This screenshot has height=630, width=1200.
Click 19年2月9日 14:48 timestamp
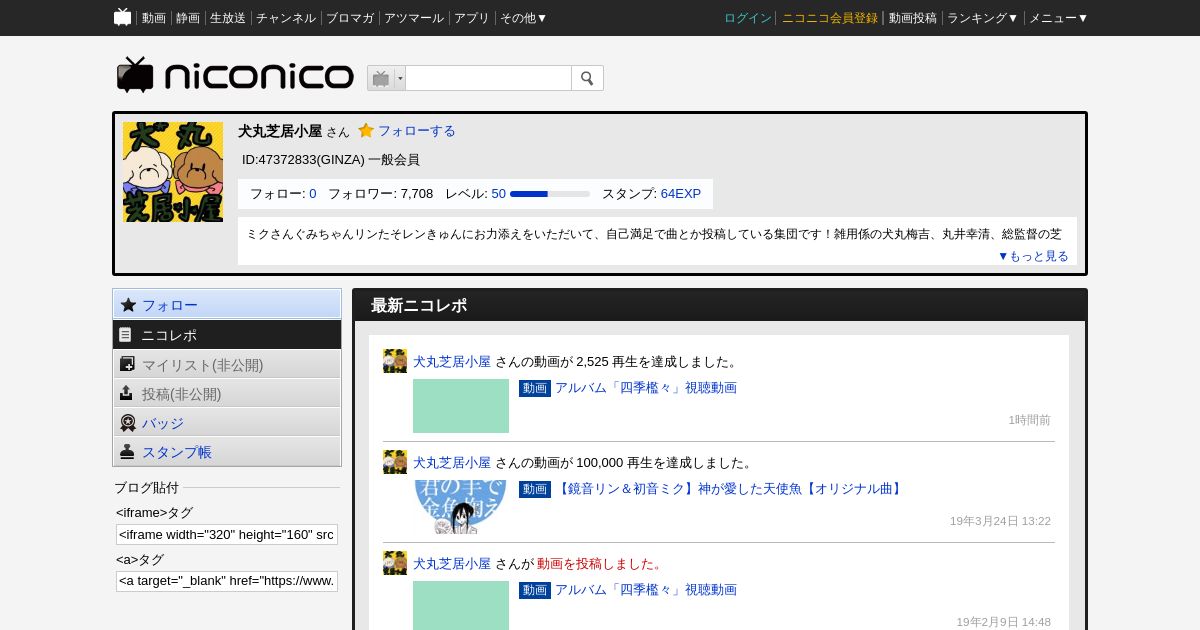(1003, 622)
